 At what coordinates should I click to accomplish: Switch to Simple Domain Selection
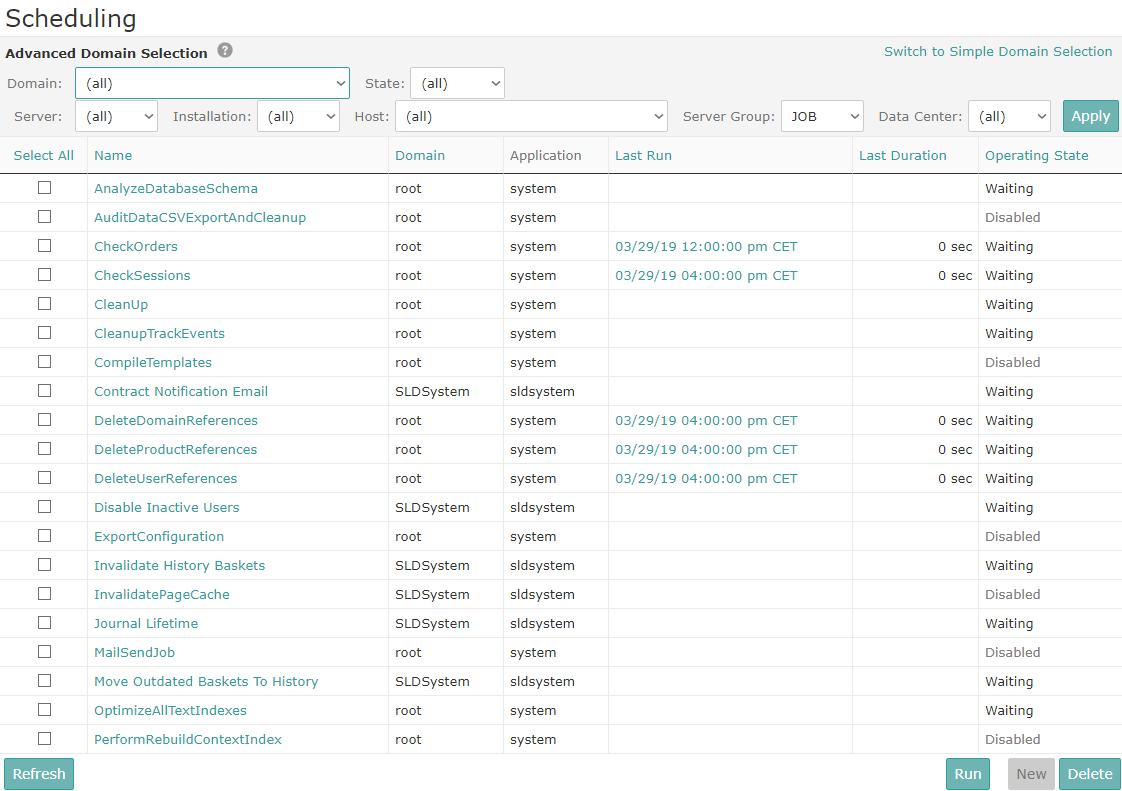pyautogui.click(x=997, y=51)
